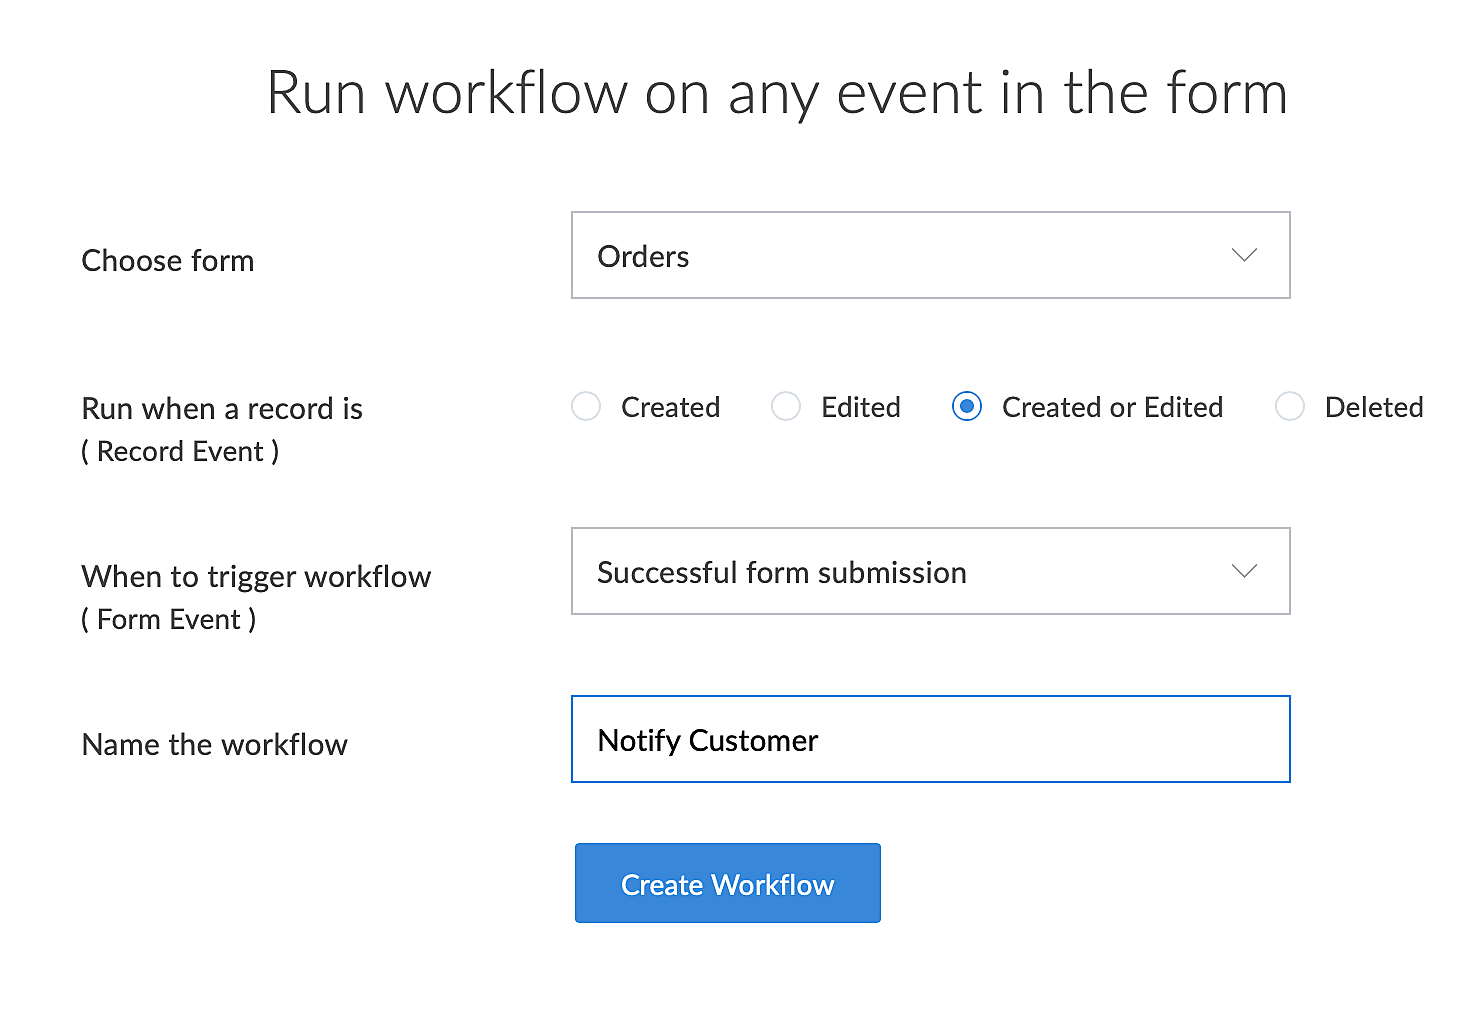Select the Deleted radio button
The width and height of the screenshot is (1468, 1014).
1290,407
